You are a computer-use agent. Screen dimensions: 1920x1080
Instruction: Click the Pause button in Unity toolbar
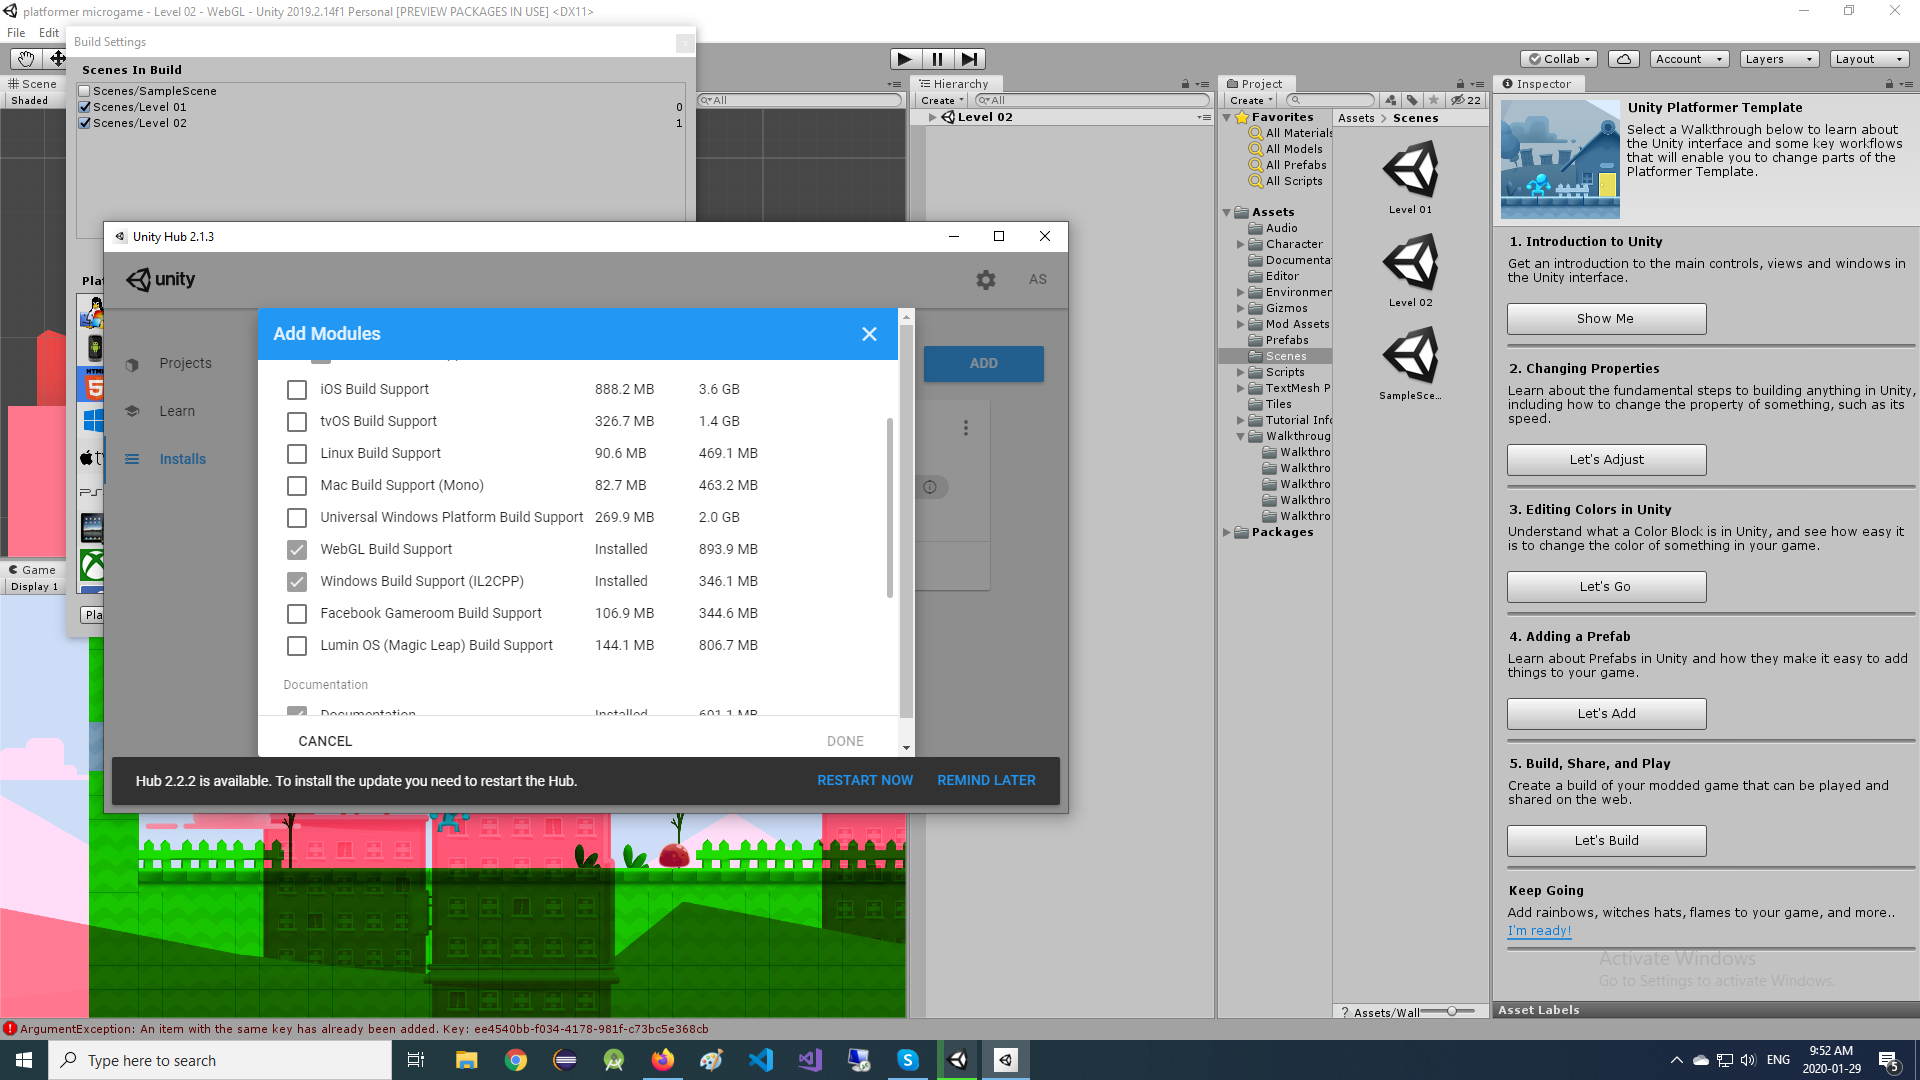click(937, 59)
